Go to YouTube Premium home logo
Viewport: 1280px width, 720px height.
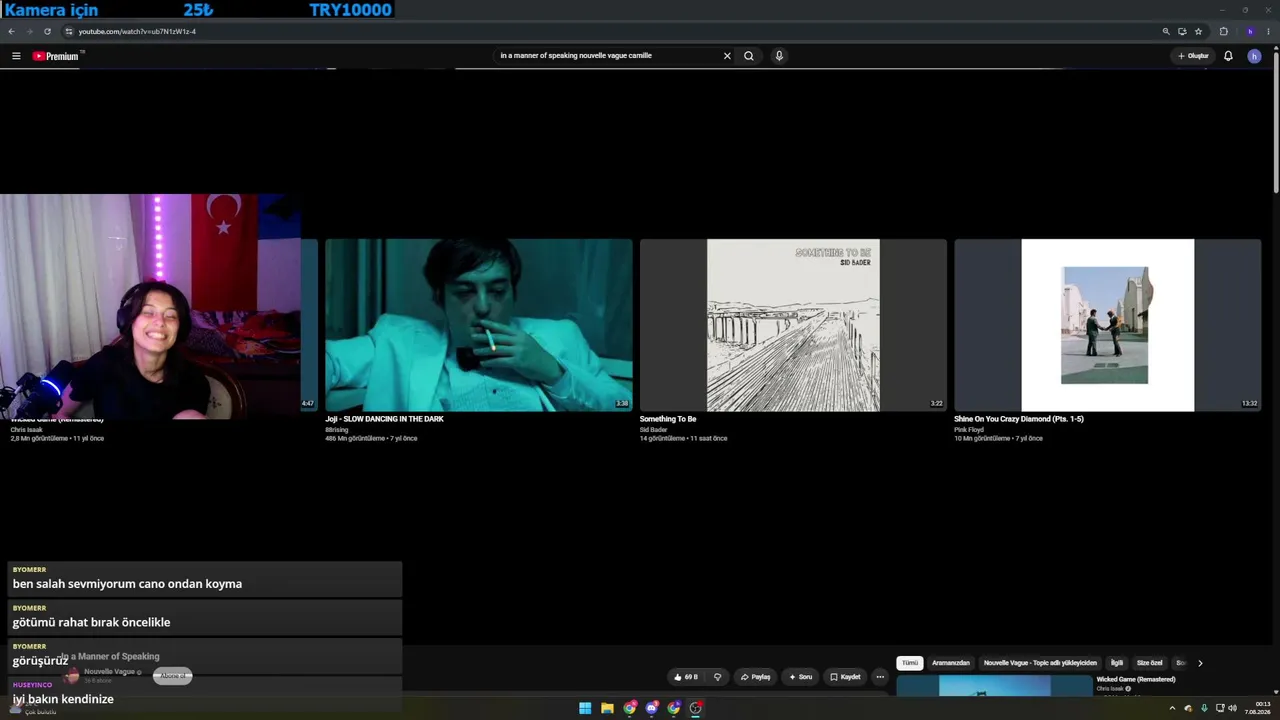55,56
